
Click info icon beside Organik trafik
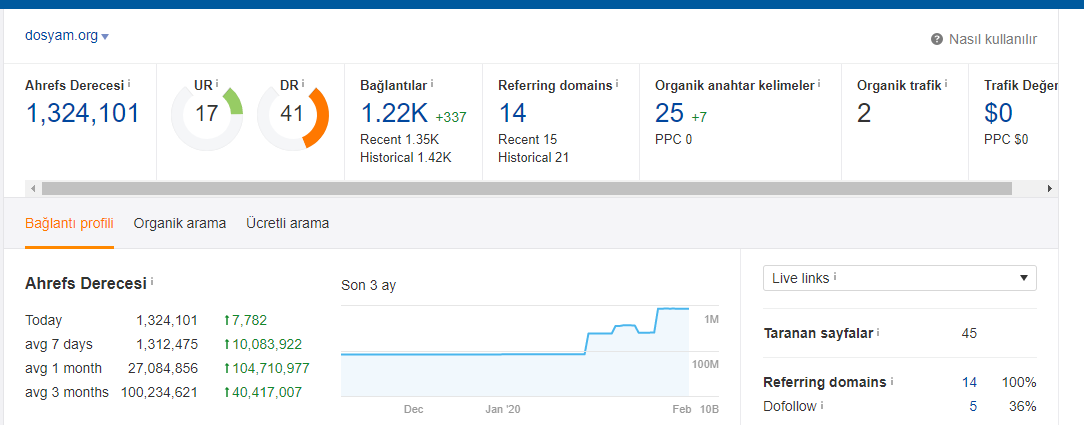[x=946, y=84]
